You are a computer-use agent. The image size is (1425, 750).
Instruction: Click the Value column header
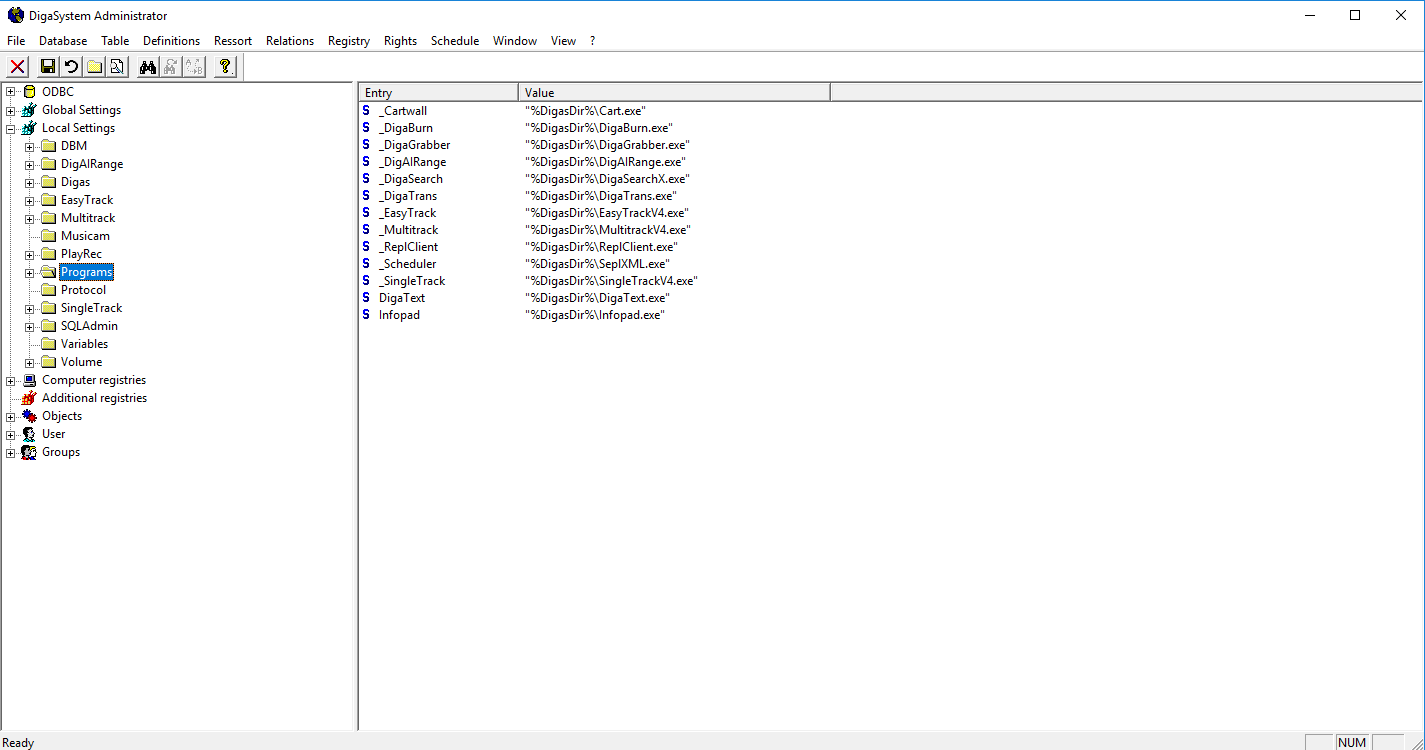click(x=673, y=93)
